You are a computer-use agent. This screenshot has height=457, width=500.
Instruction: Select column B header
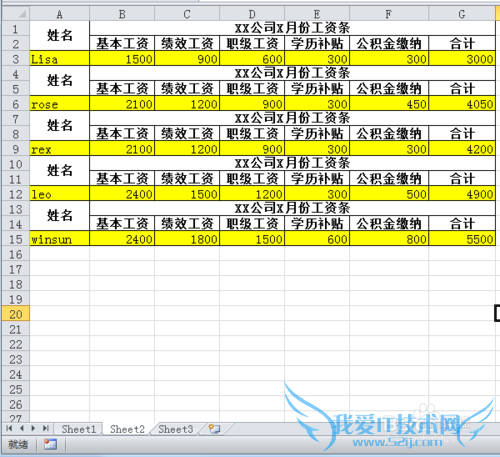[122, 14]
